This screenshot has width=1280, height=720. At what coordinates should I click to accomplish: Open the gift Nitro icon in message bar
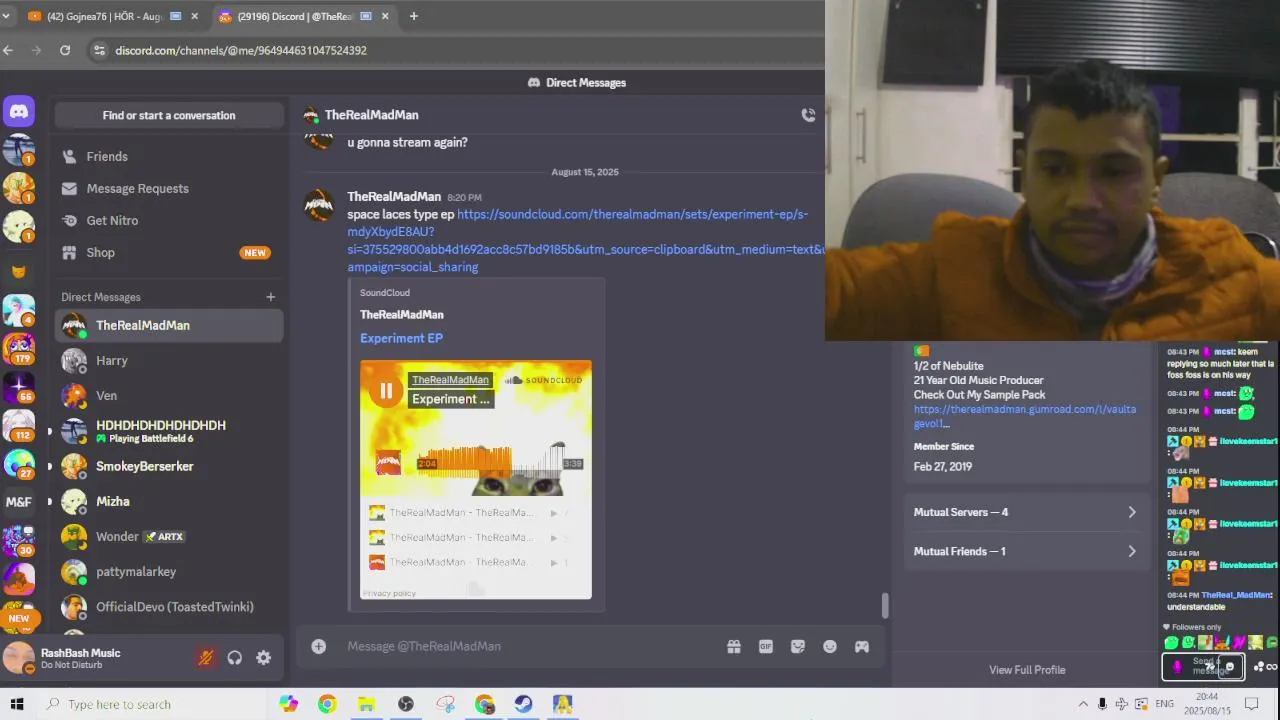(x=734, y=647)
